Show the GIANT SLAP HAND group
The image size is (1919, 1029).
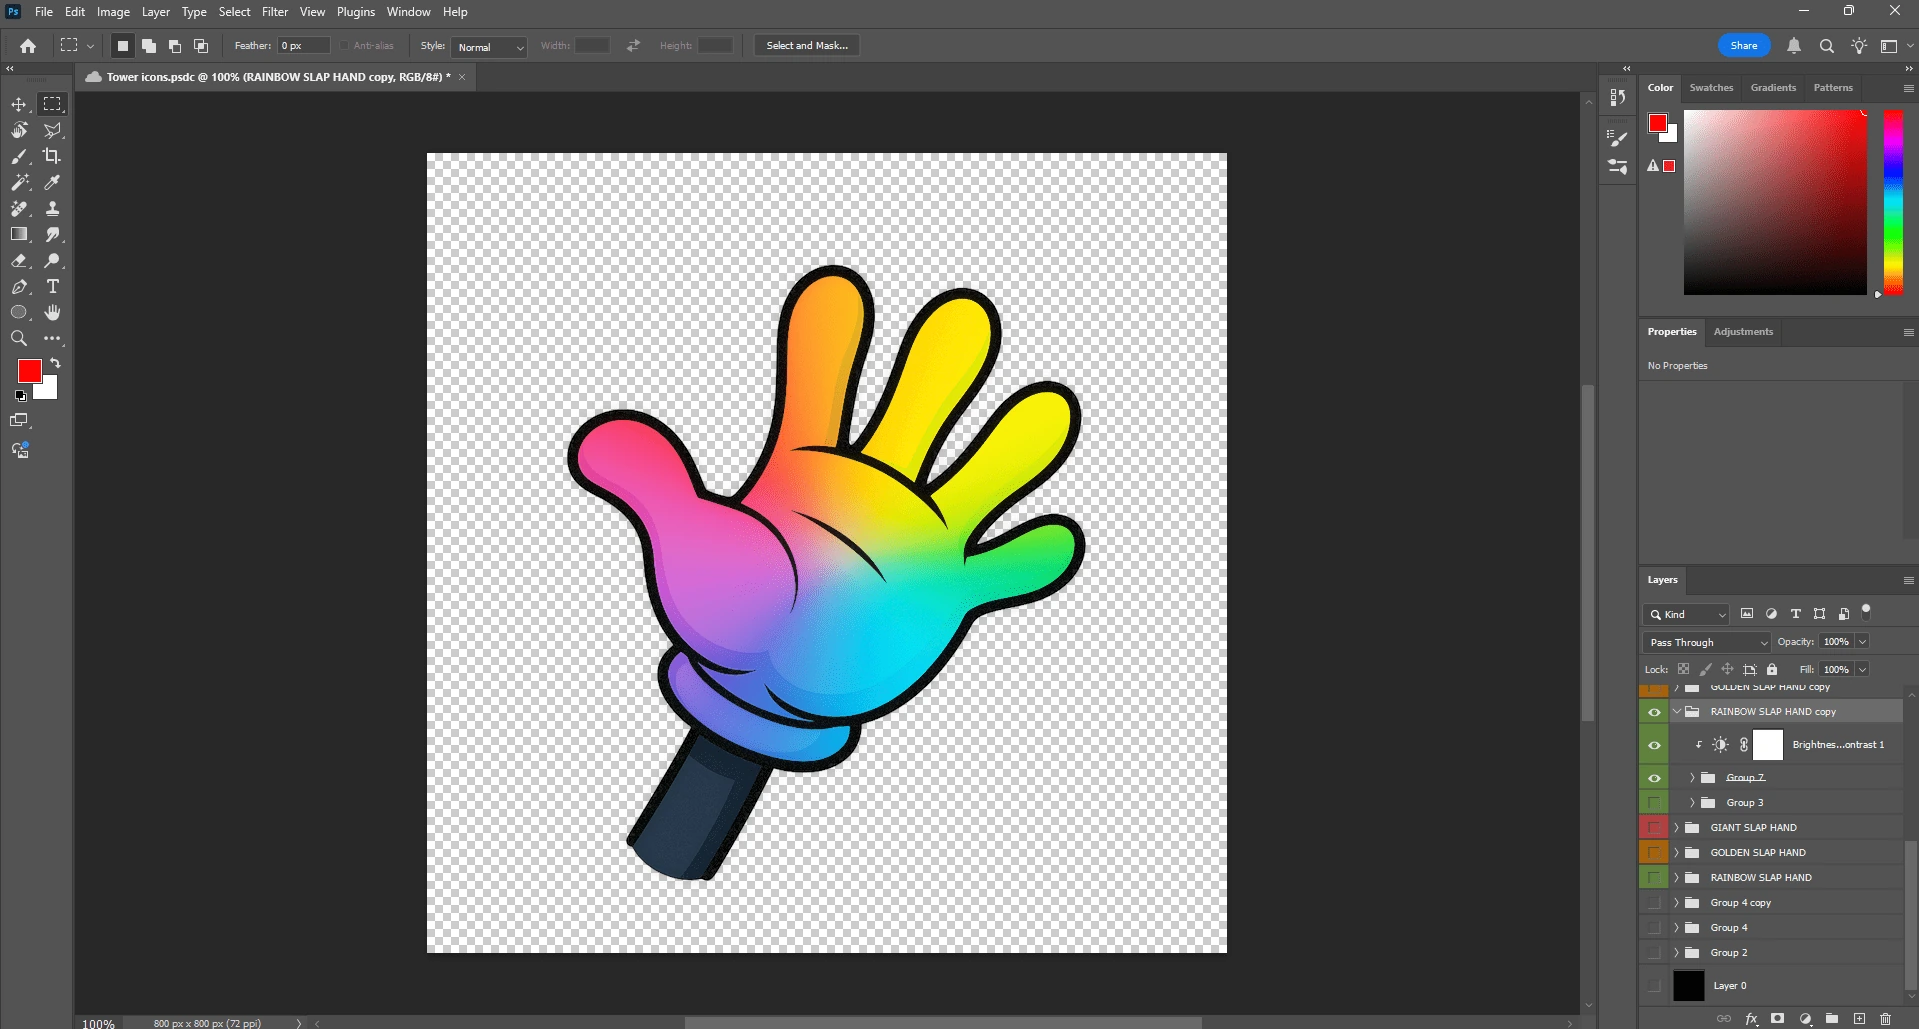[x=1654, y=828]
